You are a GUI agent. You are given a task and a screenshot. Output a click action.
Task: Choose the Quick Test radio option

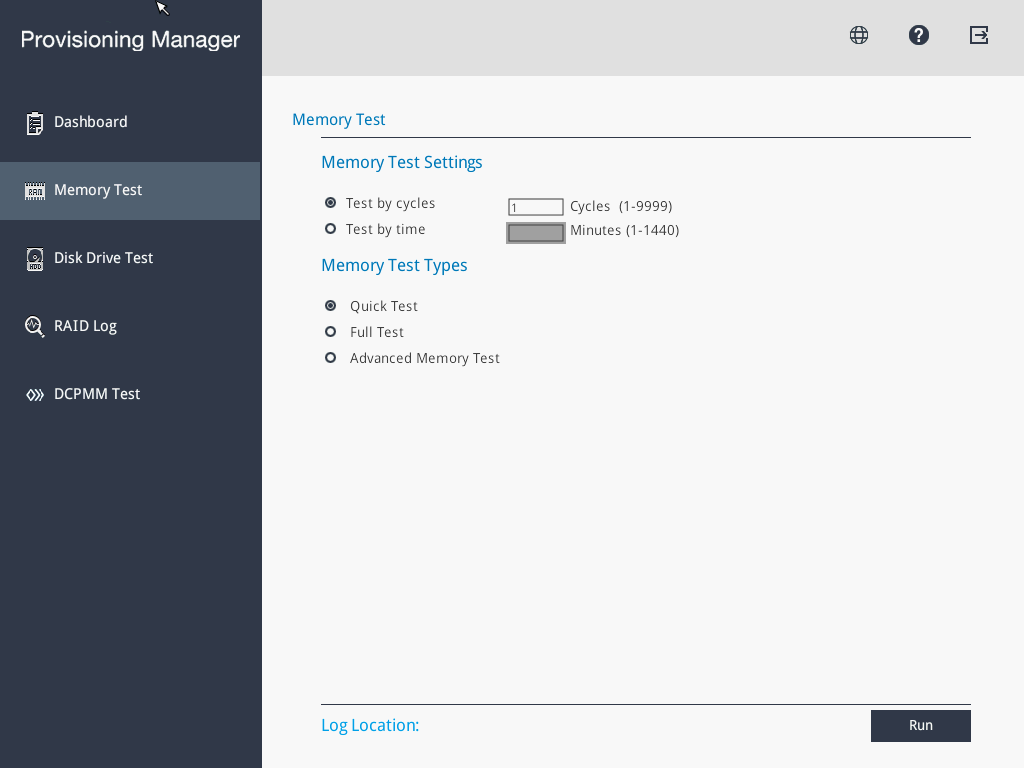(x=330, y=306)
